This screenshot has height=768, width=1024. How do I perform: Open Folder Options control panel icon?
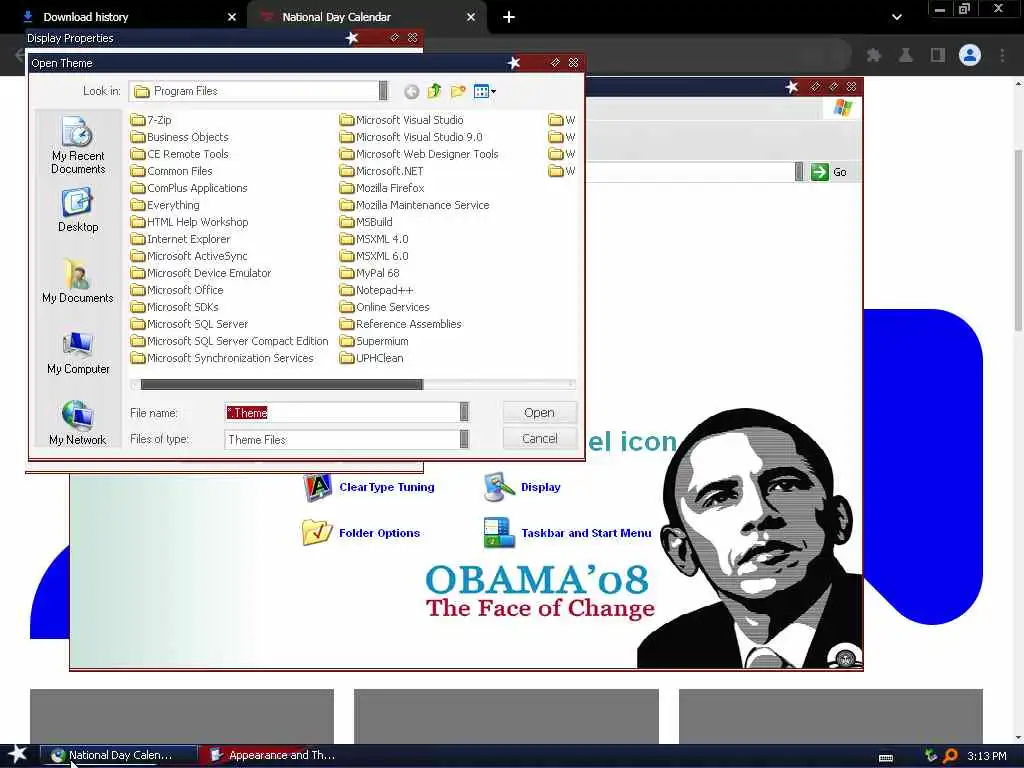click(360, 533)
